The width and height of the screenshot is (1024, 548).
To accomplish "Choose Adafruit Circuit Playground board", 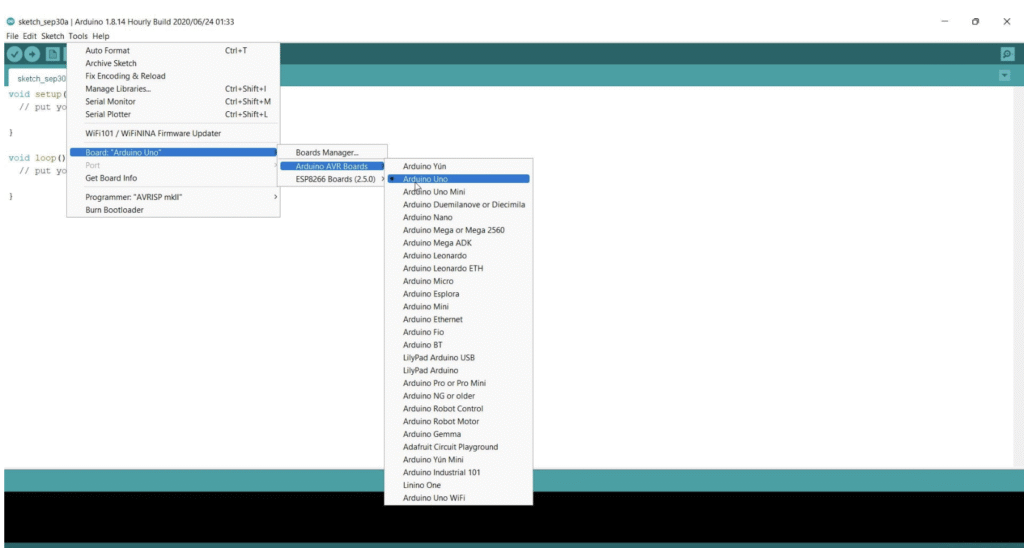I will pyautogui.click(x=450, y=447).
